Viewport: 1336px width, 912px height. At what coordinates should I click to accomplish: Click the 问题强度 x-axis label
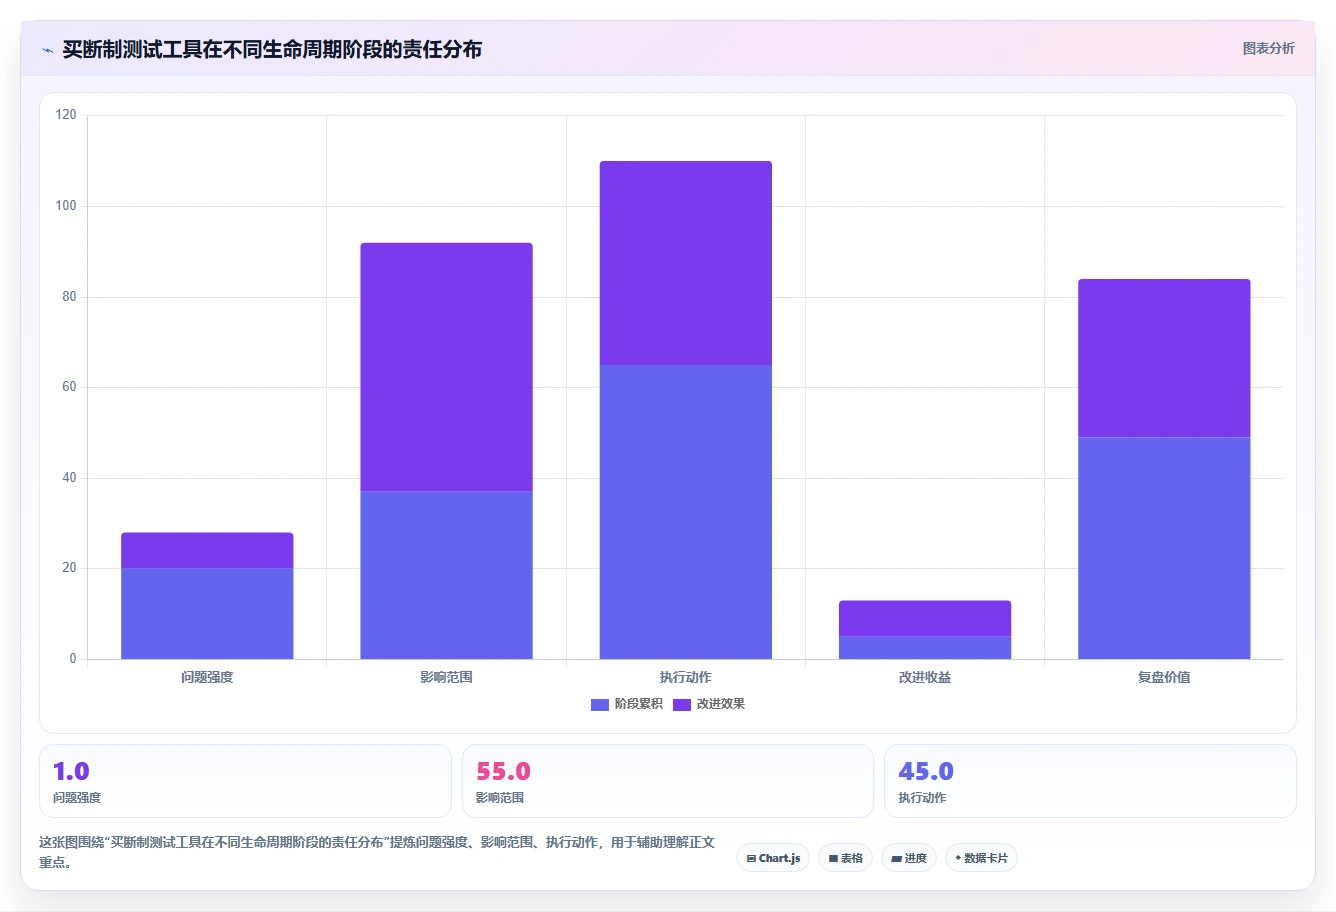pyautogui.click(x=207, y=677)
